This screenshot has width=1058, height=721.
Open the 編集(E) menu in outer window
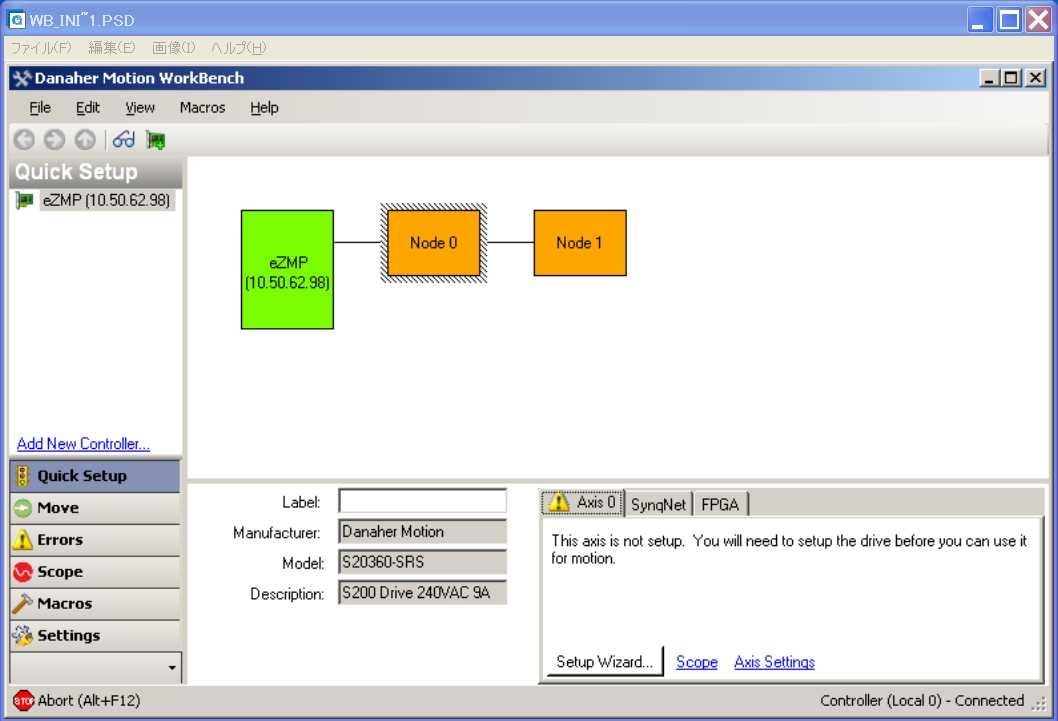point(111,48)
